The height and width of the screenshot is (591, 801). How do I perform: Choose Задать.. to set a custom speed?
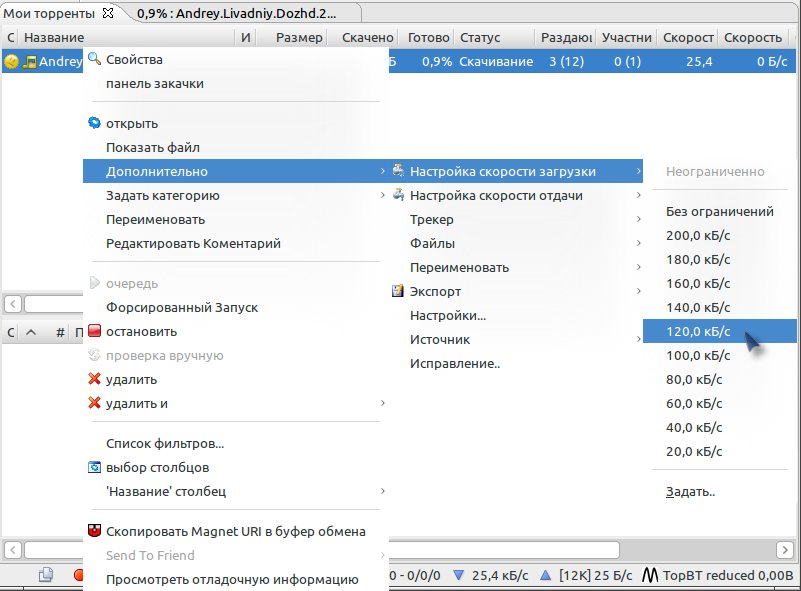click(x=720, y=491)
